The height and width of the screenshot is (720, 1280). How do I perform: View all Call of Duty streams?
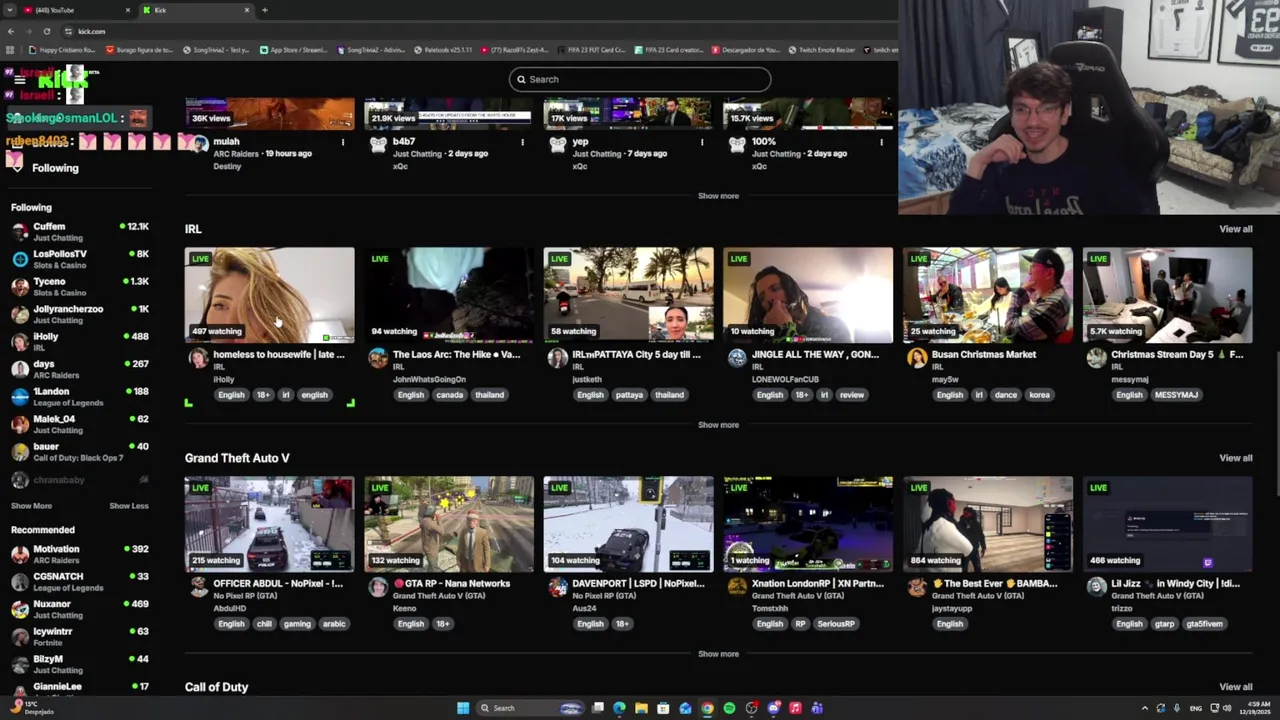coord(1235,687)
